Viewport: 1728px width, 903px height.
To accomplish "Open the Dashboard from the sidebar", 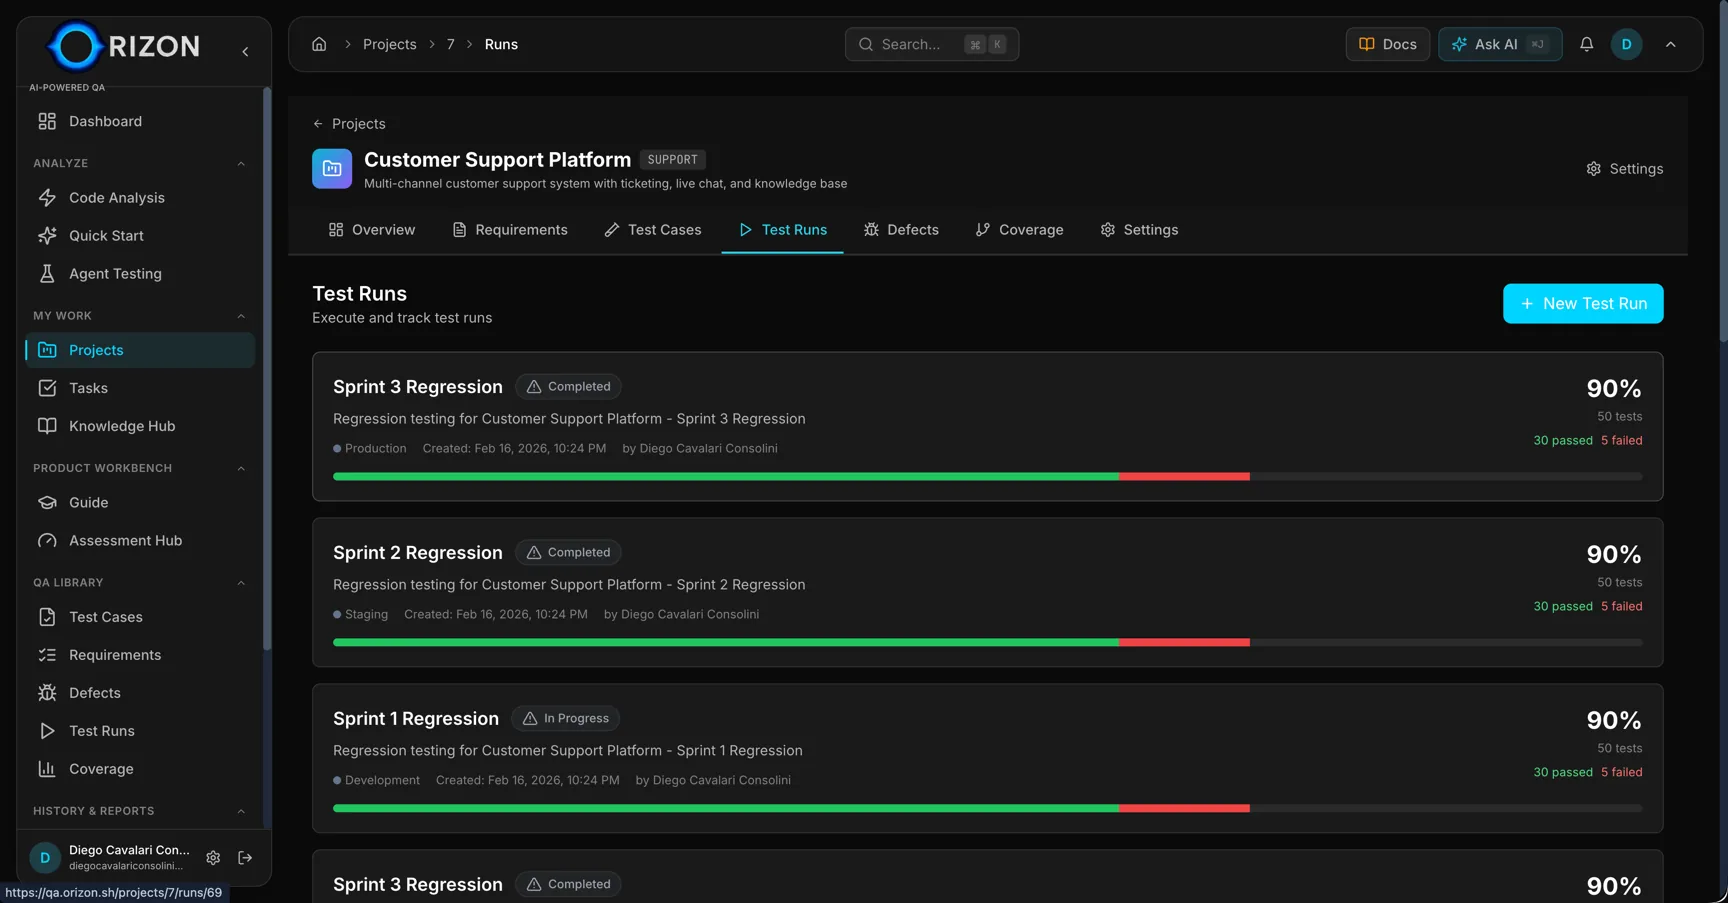I will click(x=104, y=120).
